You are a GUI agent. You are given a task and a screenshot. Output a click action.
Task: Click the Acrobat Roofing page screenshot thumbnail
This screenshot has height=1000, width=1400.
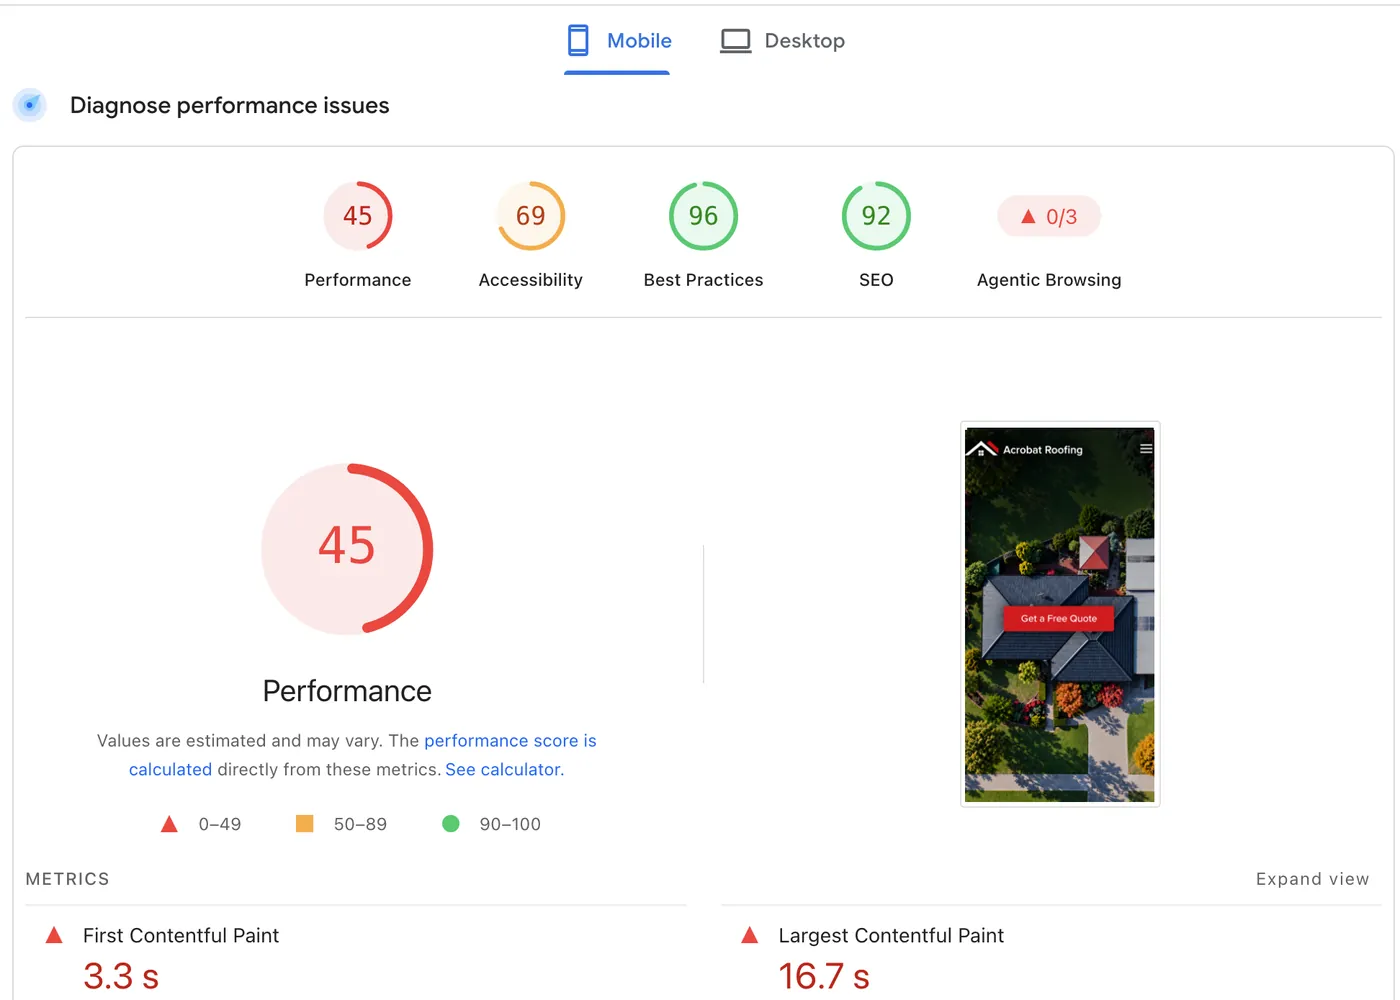click(1060, 614)
